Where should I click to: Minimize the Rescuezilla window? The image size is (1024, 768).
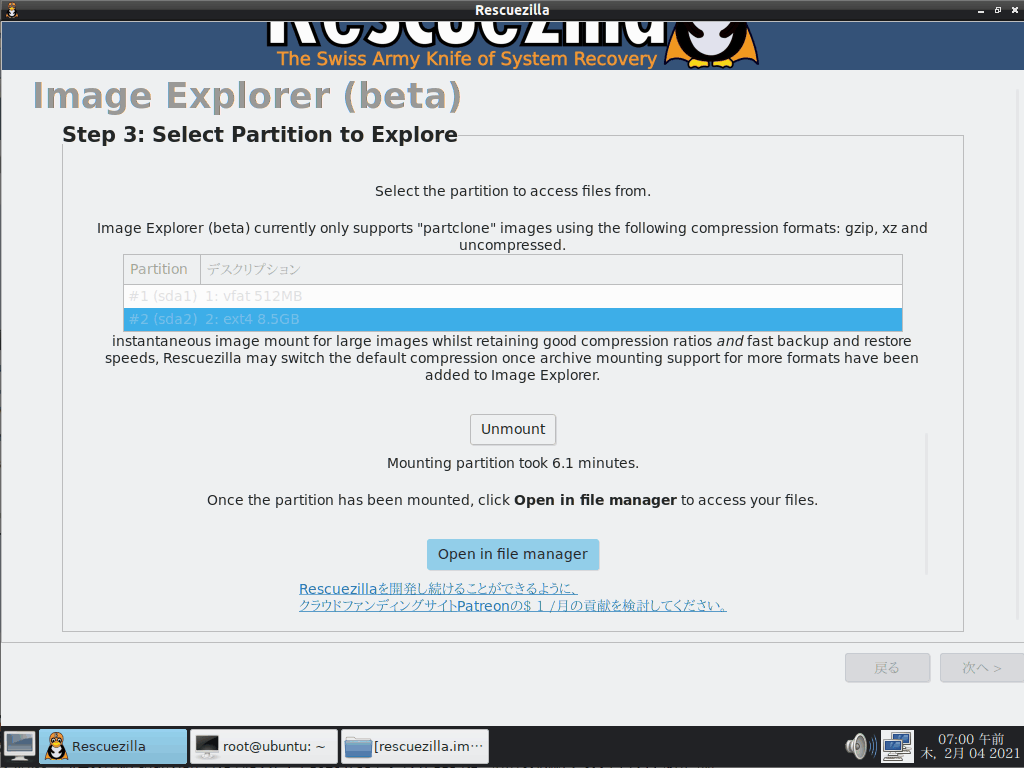pos(981,10)
